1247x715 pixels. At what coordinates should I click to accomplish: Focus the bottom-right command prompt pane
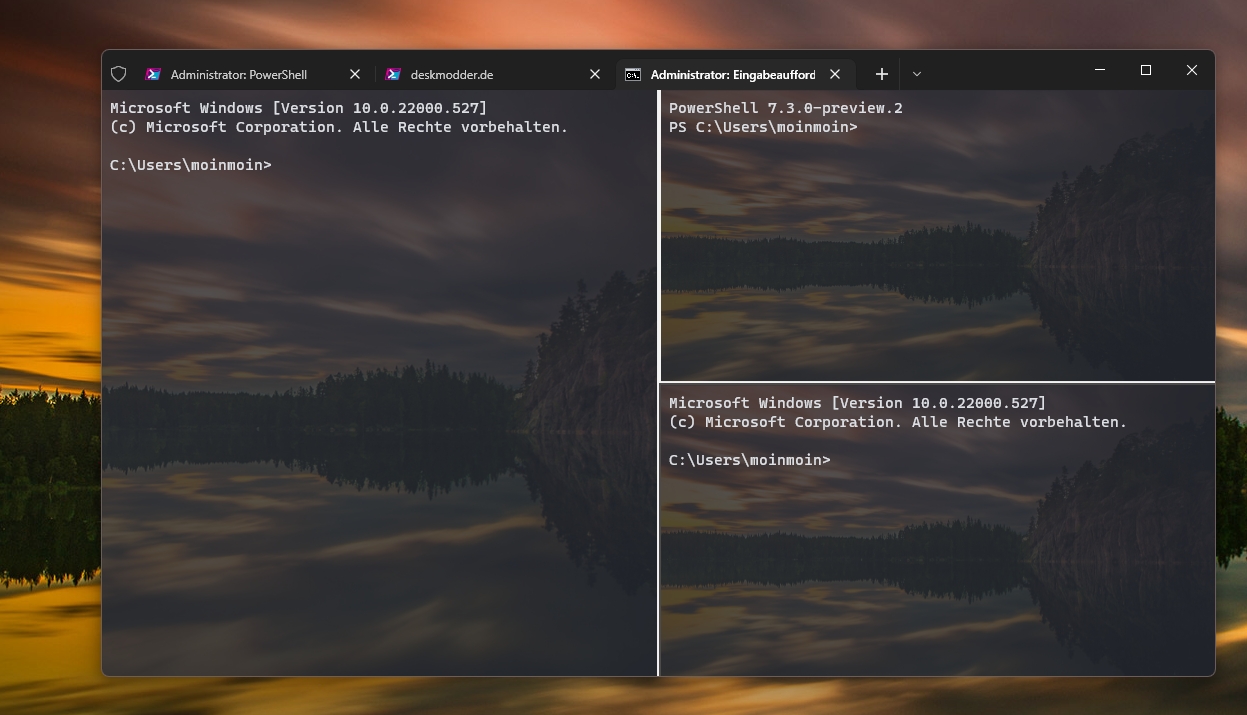[x=937, y=560]
